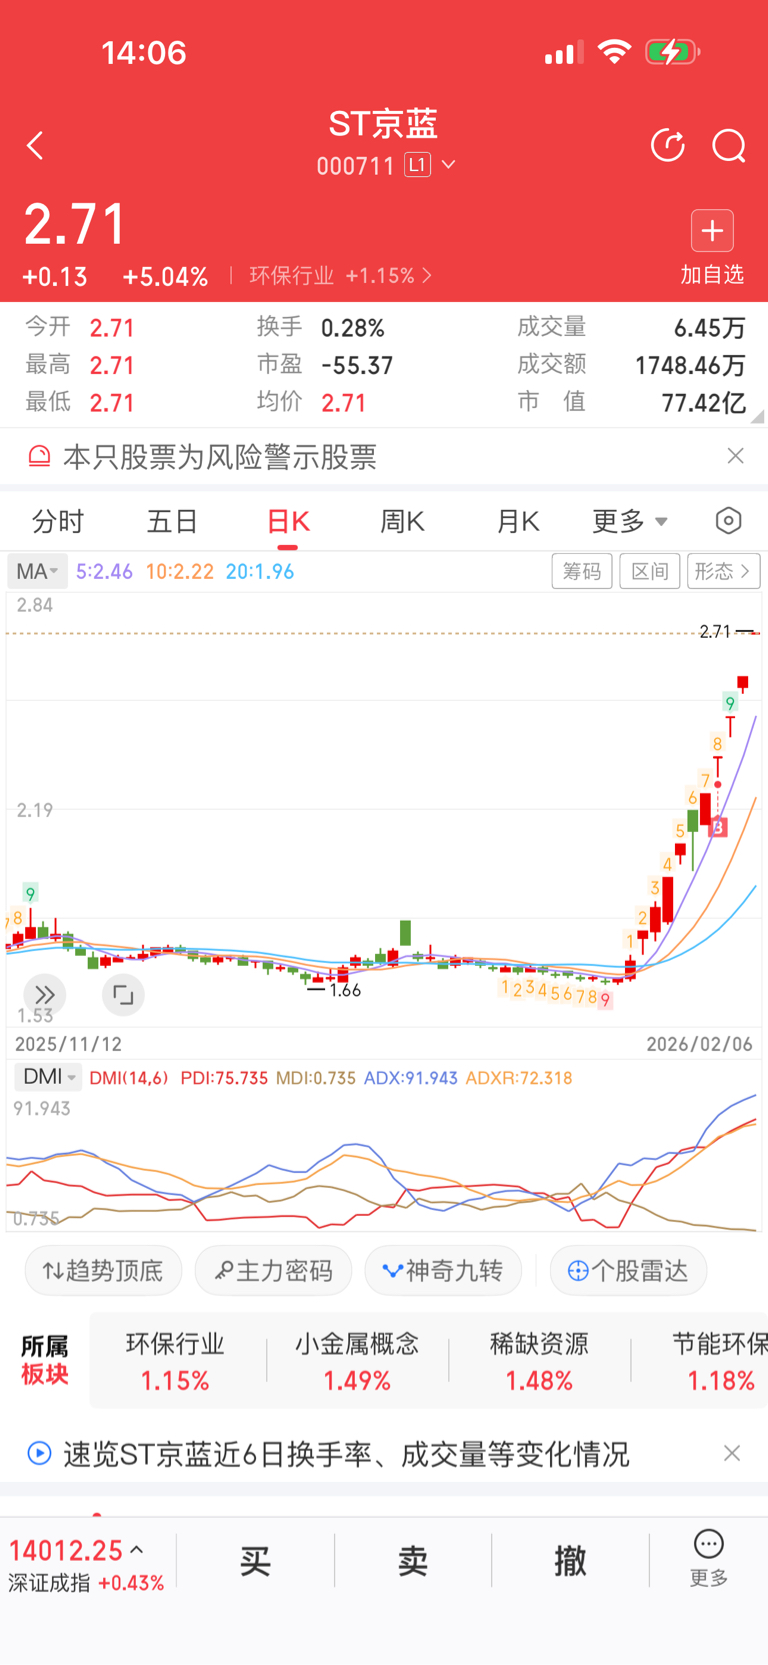Open chart settings hexagon icon

click(x=729, y=521)
